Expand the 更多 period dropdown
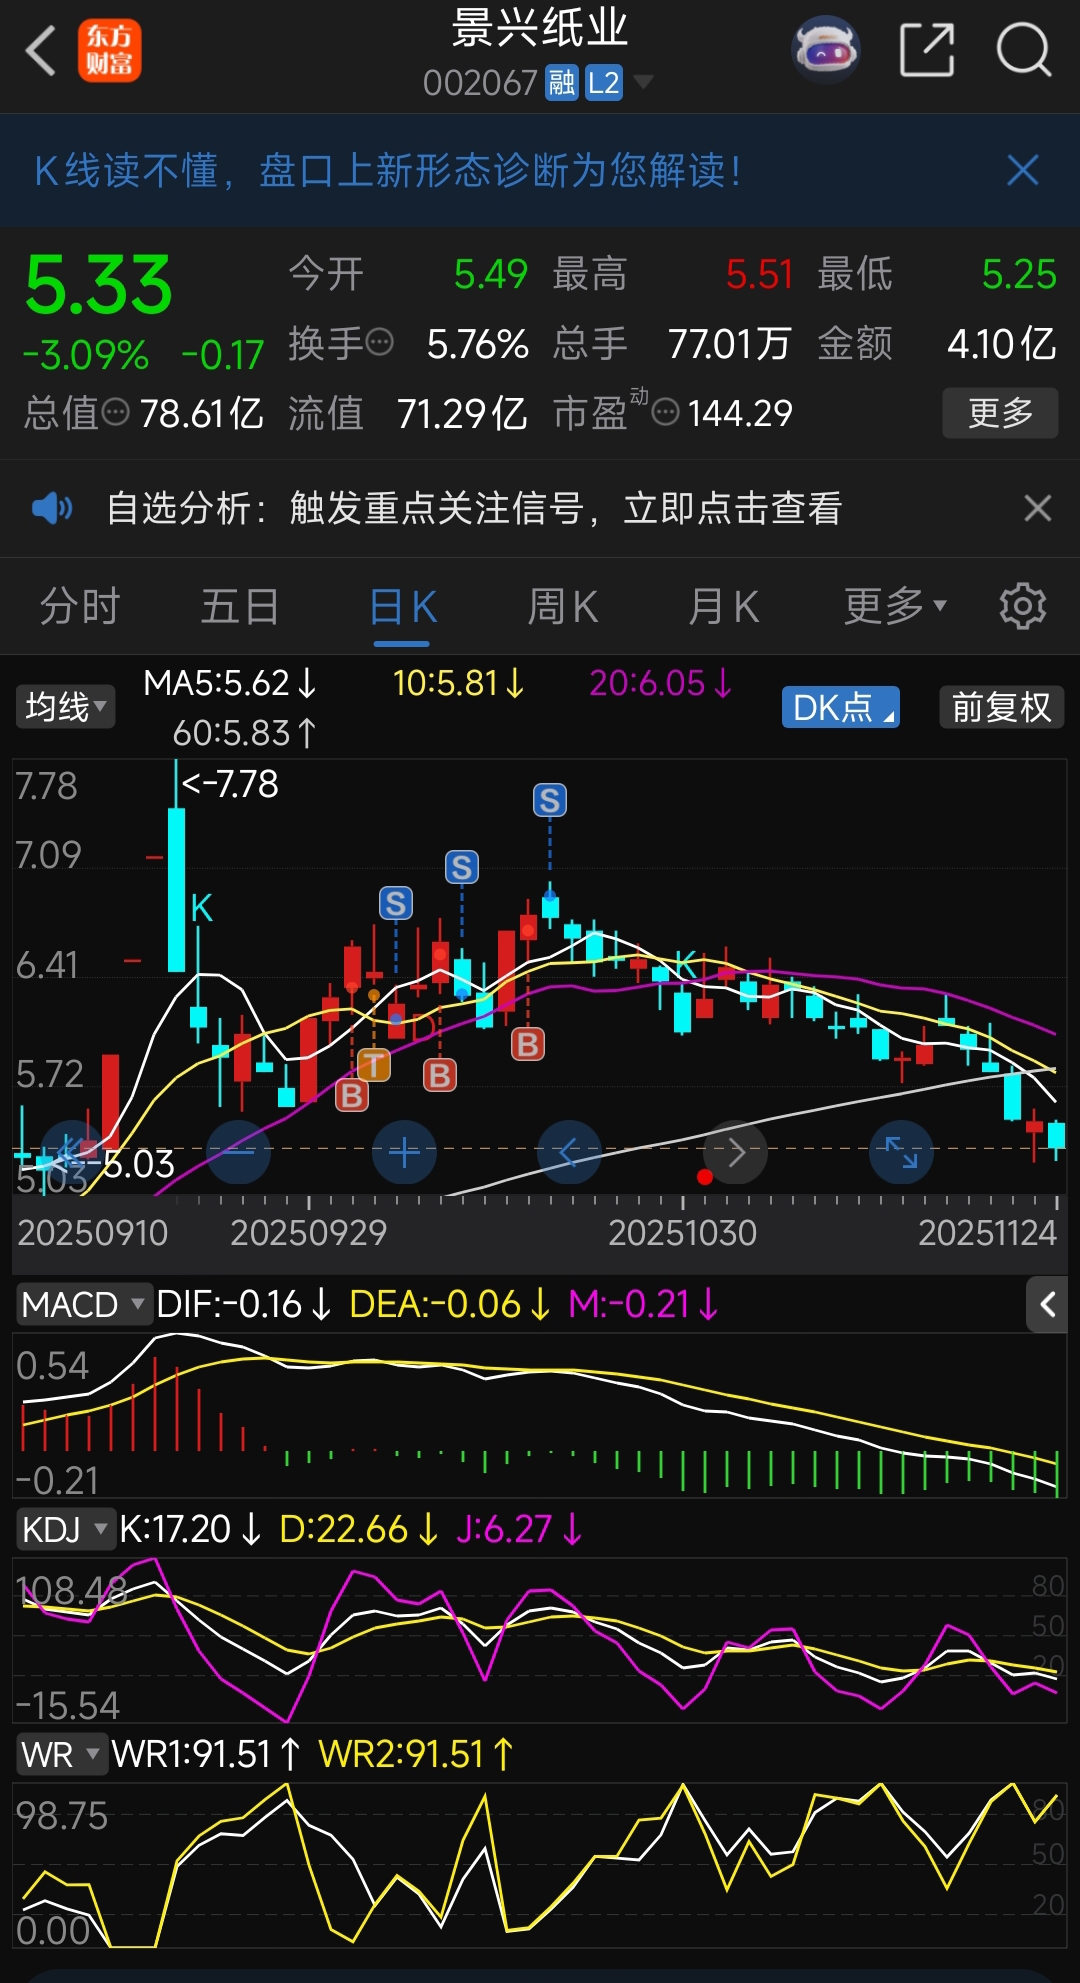Screen dimensions: 1080x1983 pos(895,606)
